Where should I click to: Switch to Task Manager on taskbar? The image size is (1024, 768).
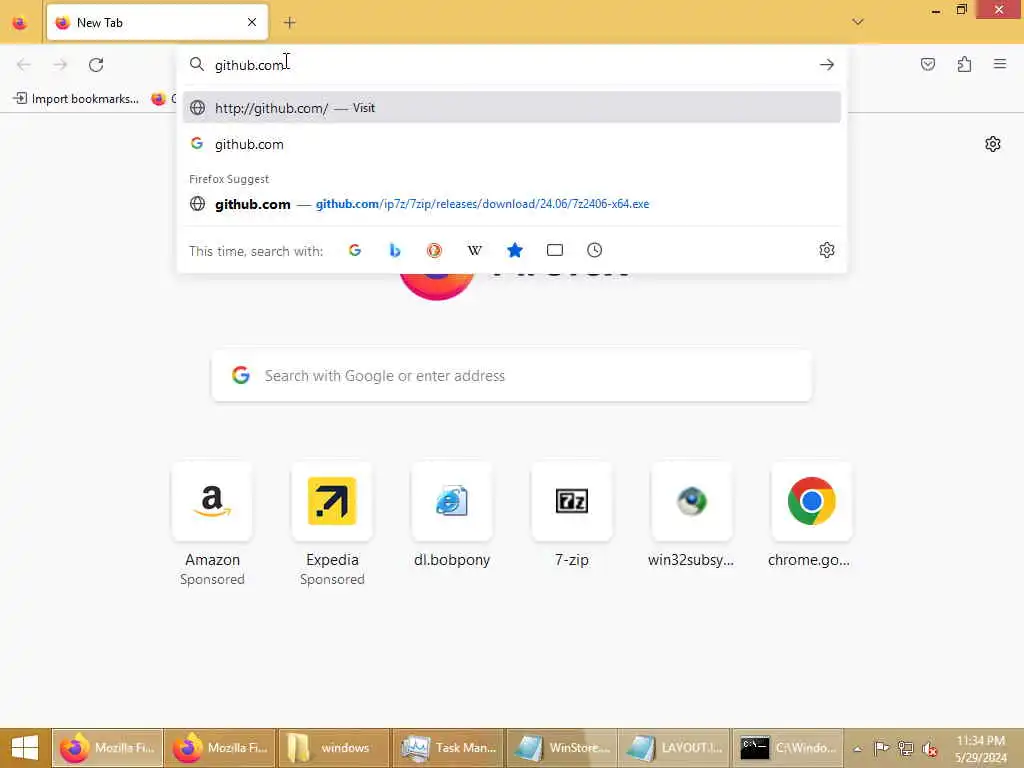click(447, 748)
